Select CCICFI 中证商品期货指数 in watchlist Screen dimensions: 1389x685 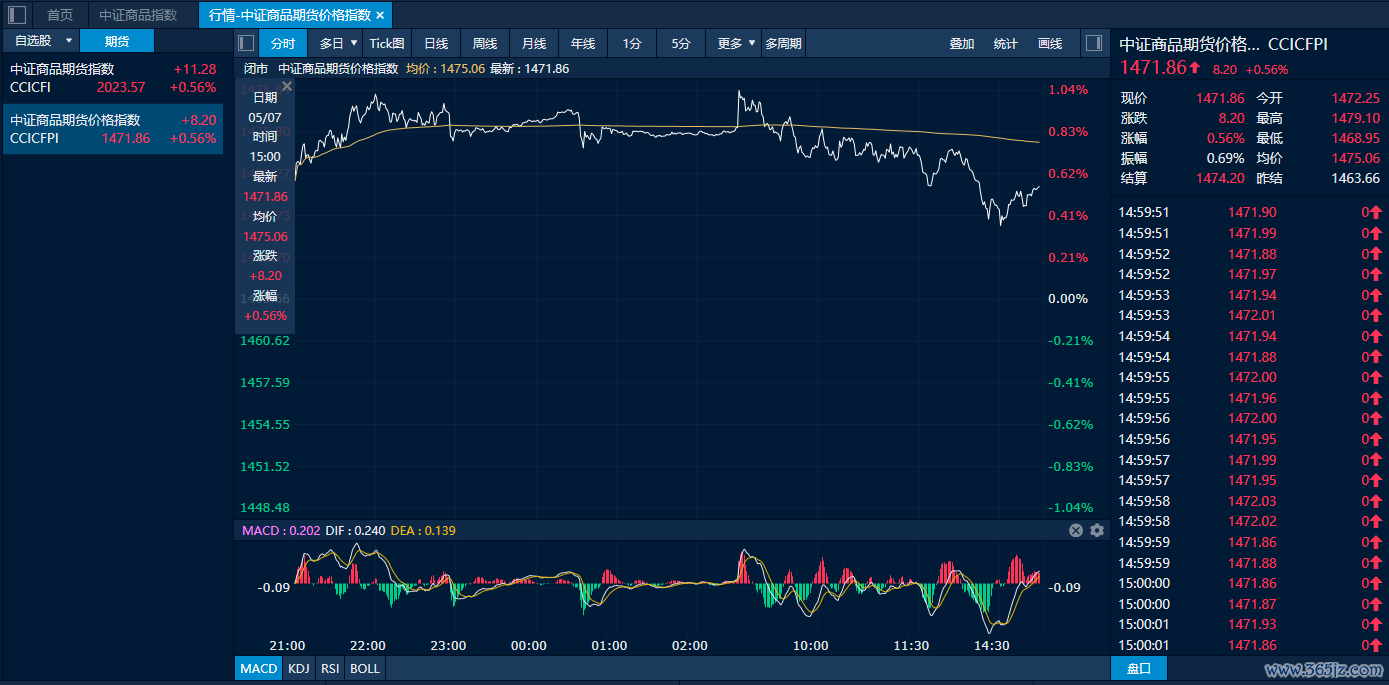[x=112, y=78]
